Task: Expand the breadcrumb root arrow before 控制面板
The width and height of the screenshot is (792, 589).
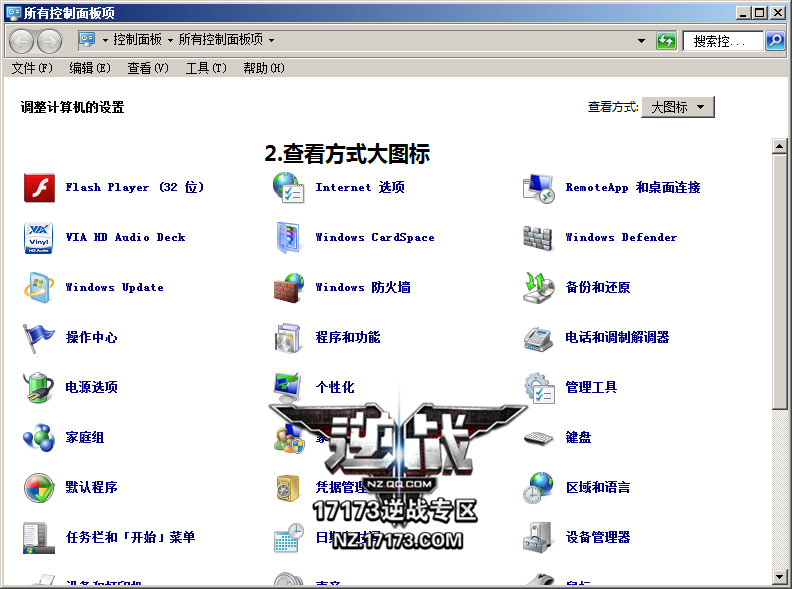Action: tap(105, 40)
